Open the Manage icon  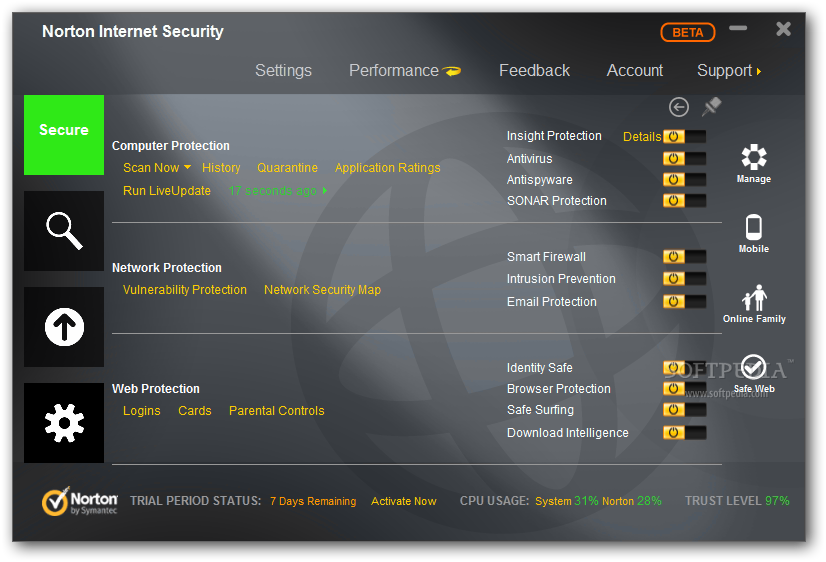[x=754, y=160]
